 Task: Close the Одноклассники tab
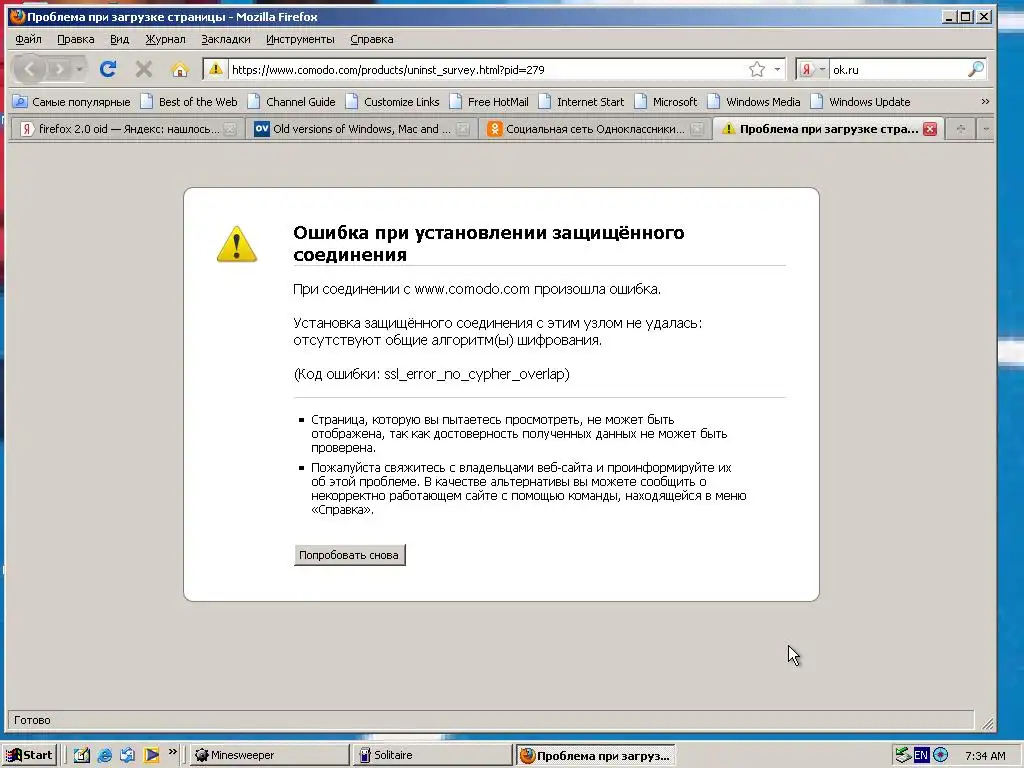[697, 129]
